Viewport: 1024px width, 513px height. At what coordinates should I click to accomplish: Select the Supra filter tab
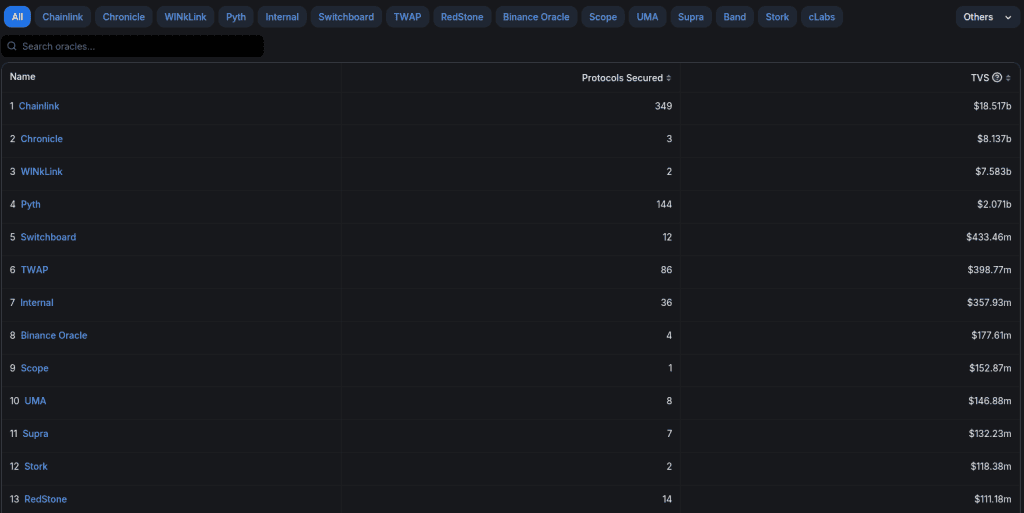click(x=691, y=17)
